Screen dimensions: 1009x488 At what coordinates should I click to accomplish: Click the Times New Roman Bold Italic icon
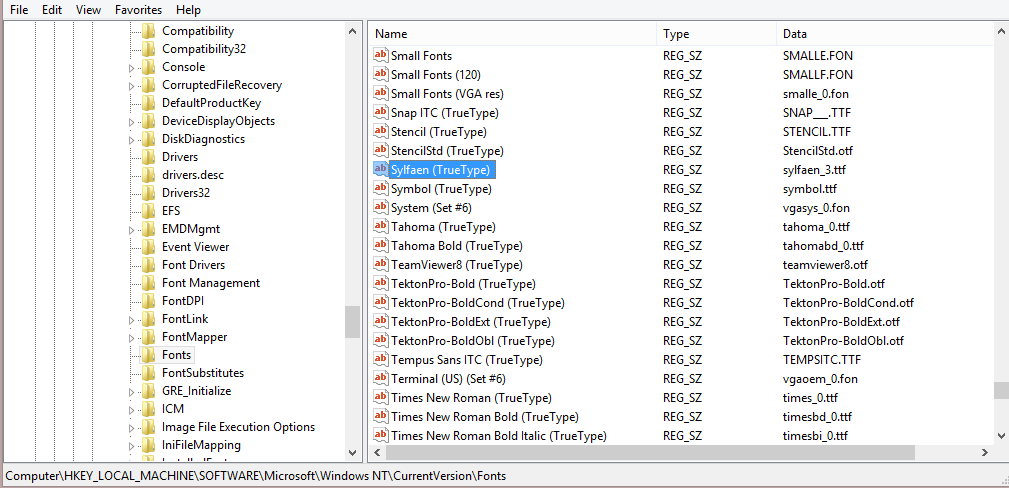(380, 435)
